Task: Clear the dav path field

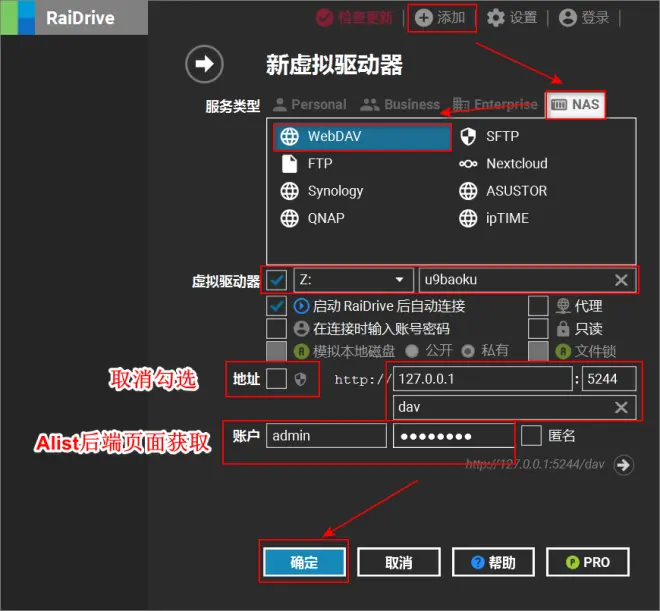Action: click(621, 407)
